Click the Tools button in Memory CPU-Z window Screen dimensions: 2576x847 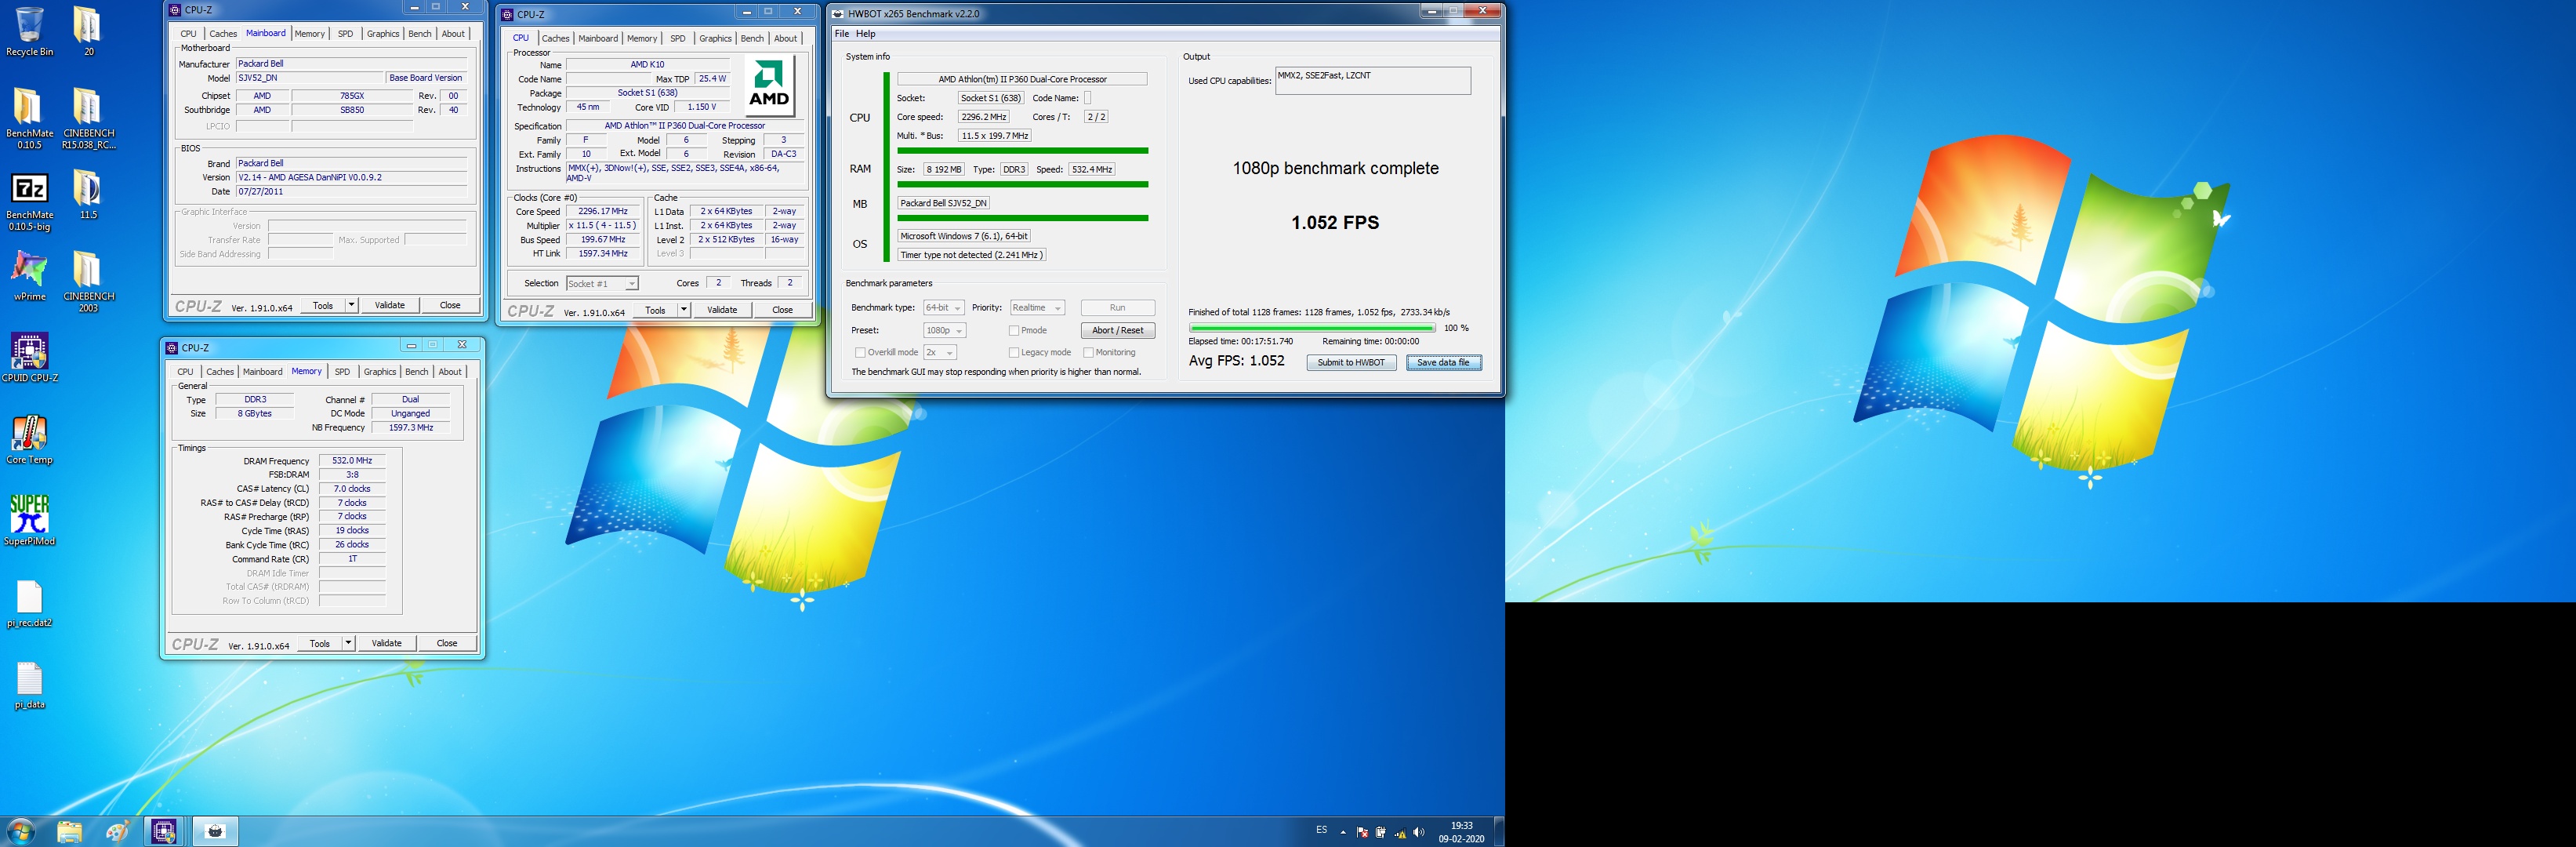pos(320,643)
